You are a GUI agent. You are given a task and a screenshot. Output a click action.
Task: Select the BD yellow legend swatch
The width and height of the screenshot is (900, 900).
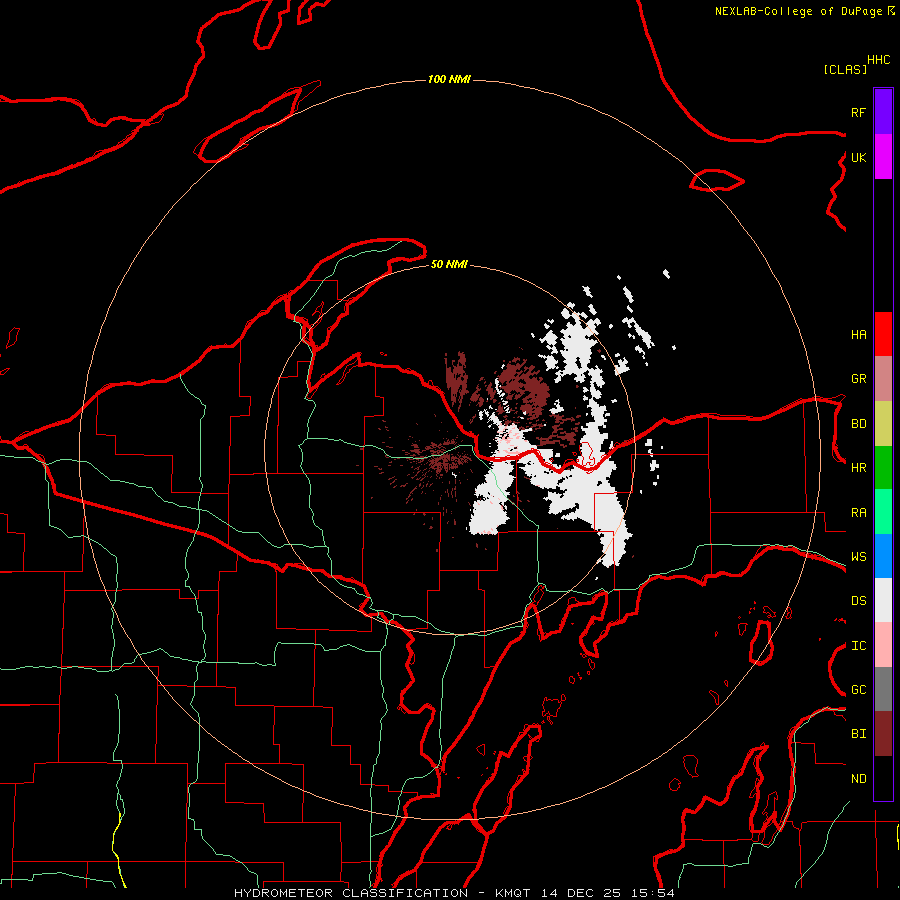(x=883, y=424)
